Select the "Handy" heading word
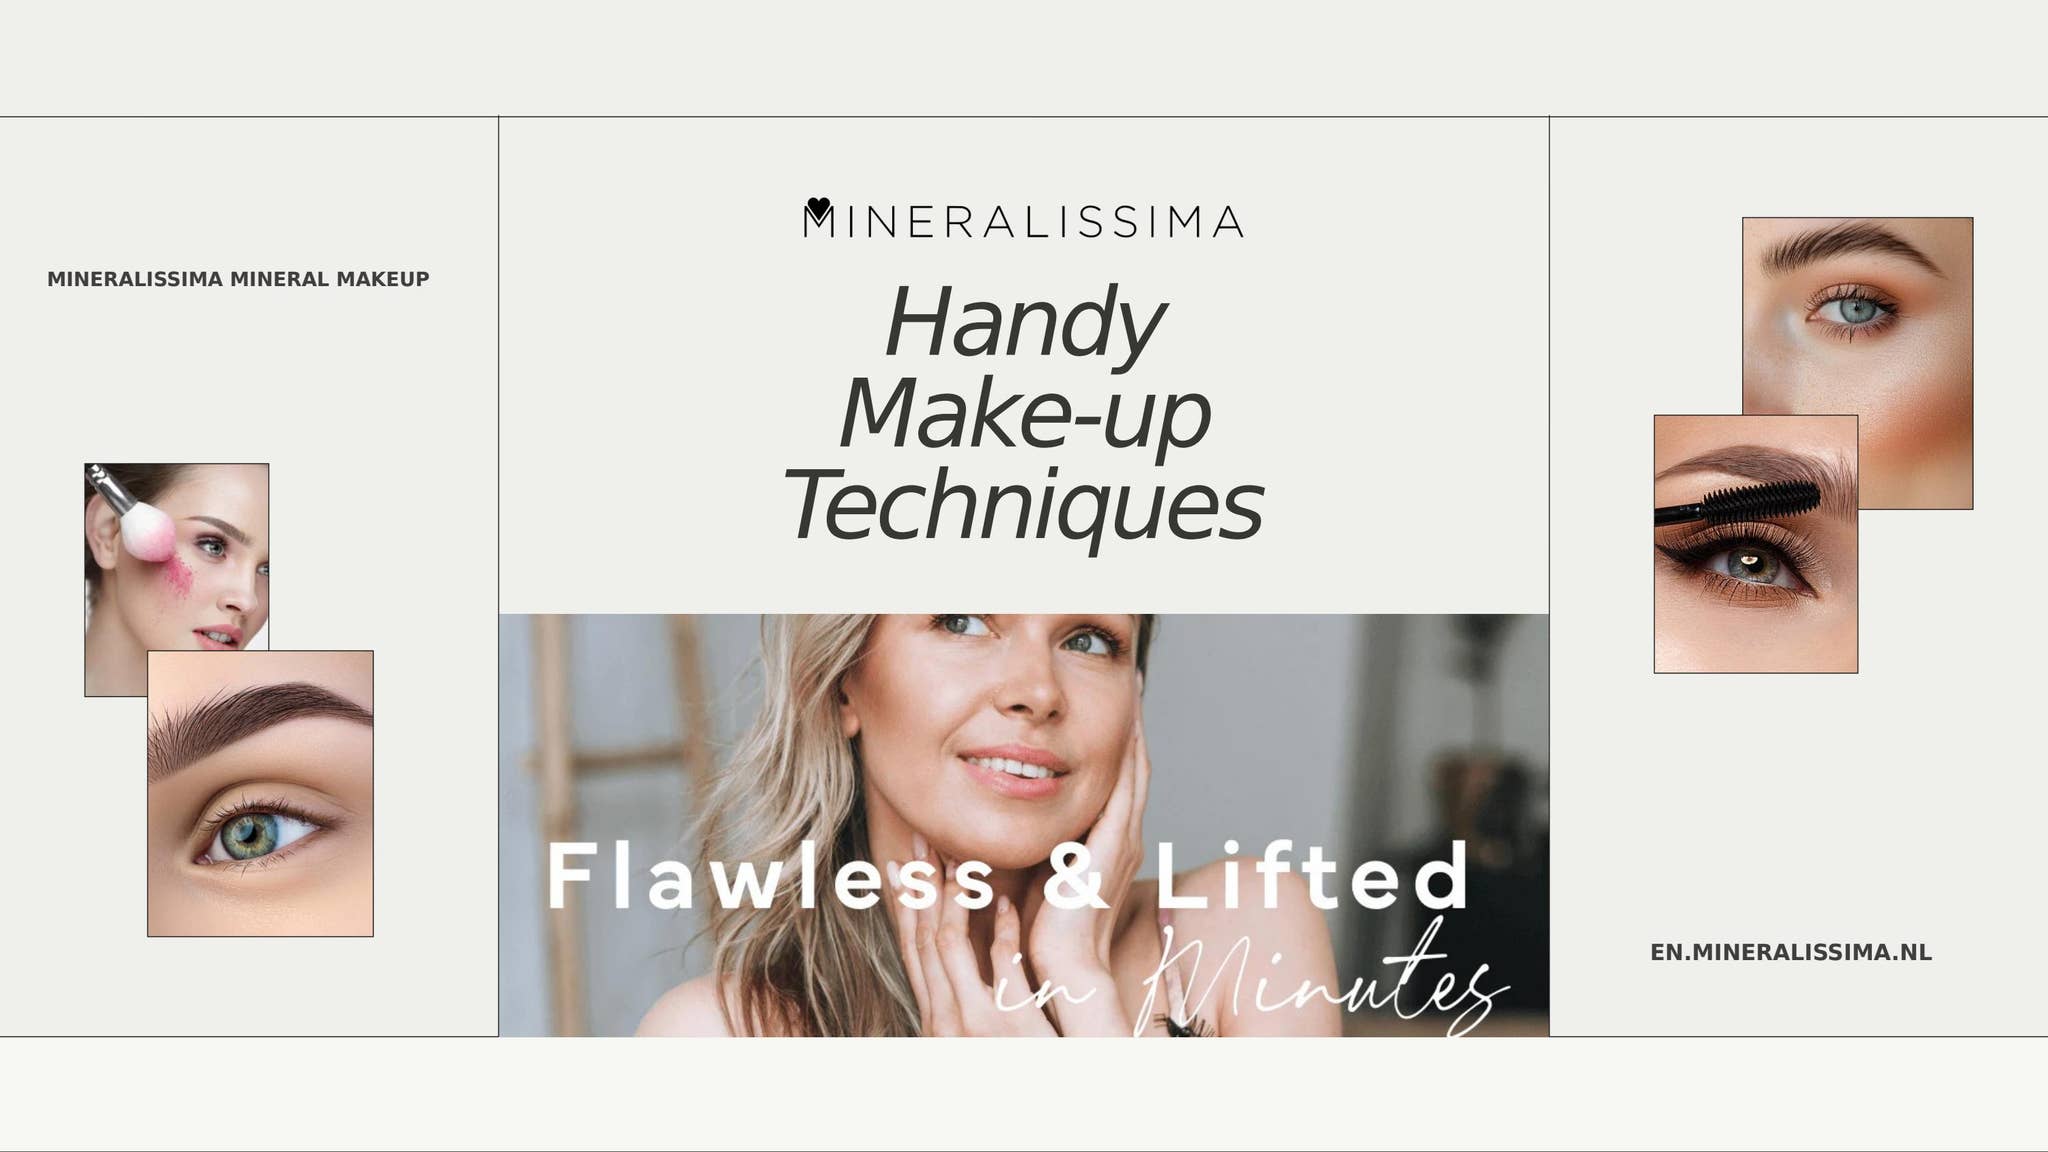The image size is (2048, 1152). [x=1025, y=324]
